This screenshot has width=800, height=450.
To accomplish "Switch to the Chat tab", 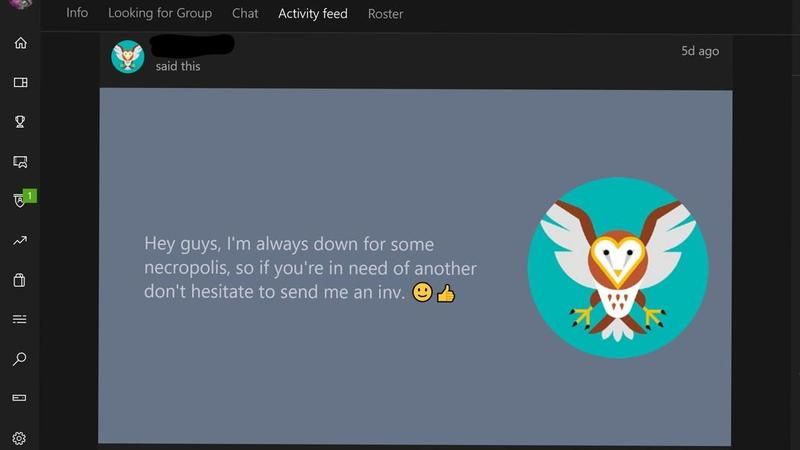I will point(245,13).
